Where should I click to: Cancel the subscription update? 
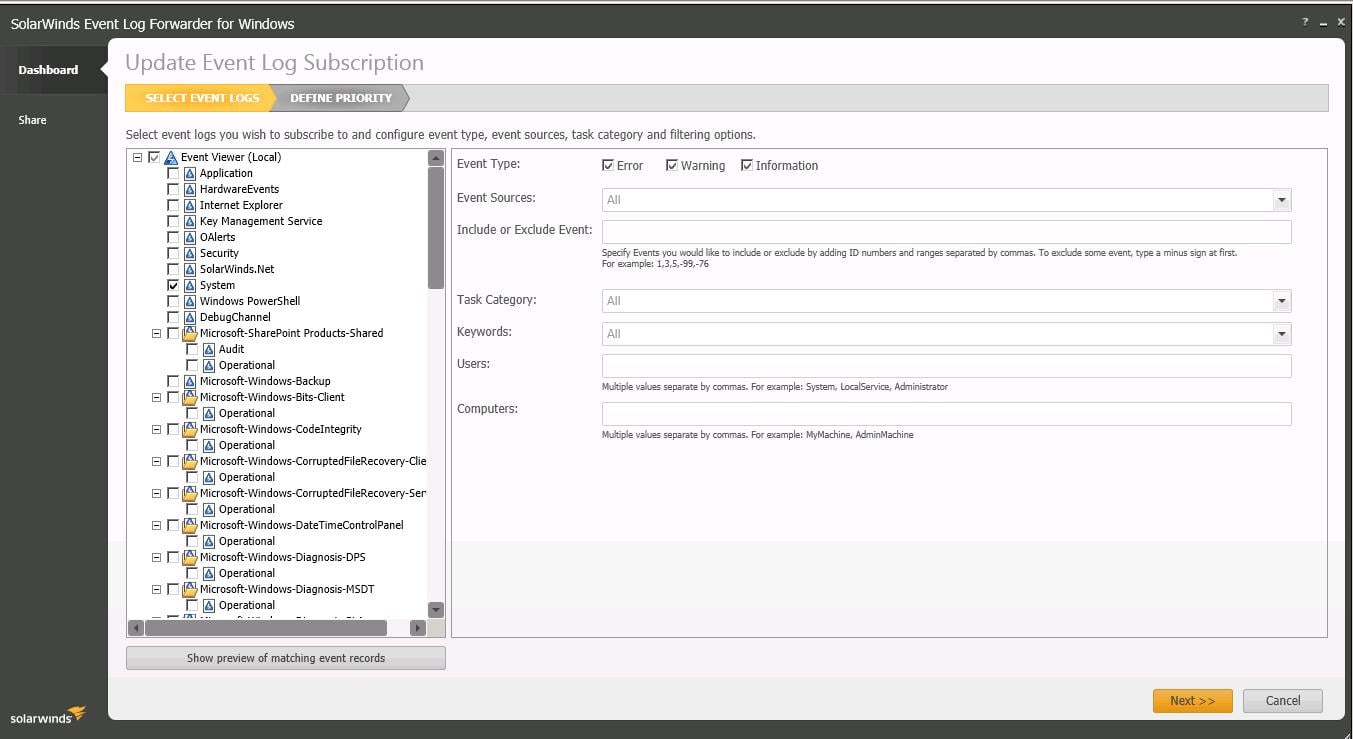click(1283, 701)
